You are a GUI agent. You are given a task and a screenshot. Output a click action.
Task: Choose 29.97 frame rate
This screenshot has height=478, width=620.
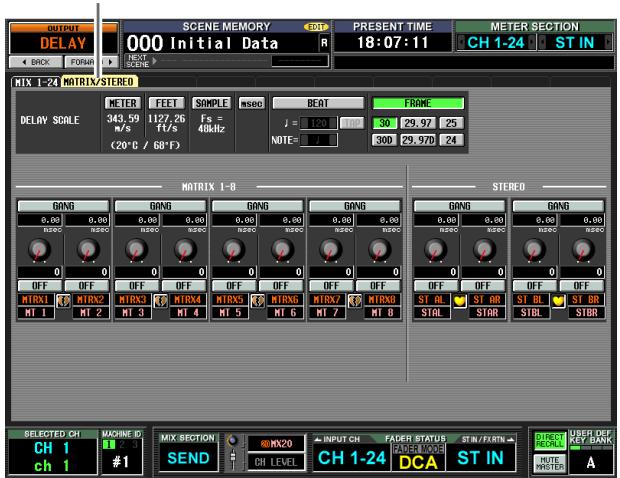pos(418,123)
